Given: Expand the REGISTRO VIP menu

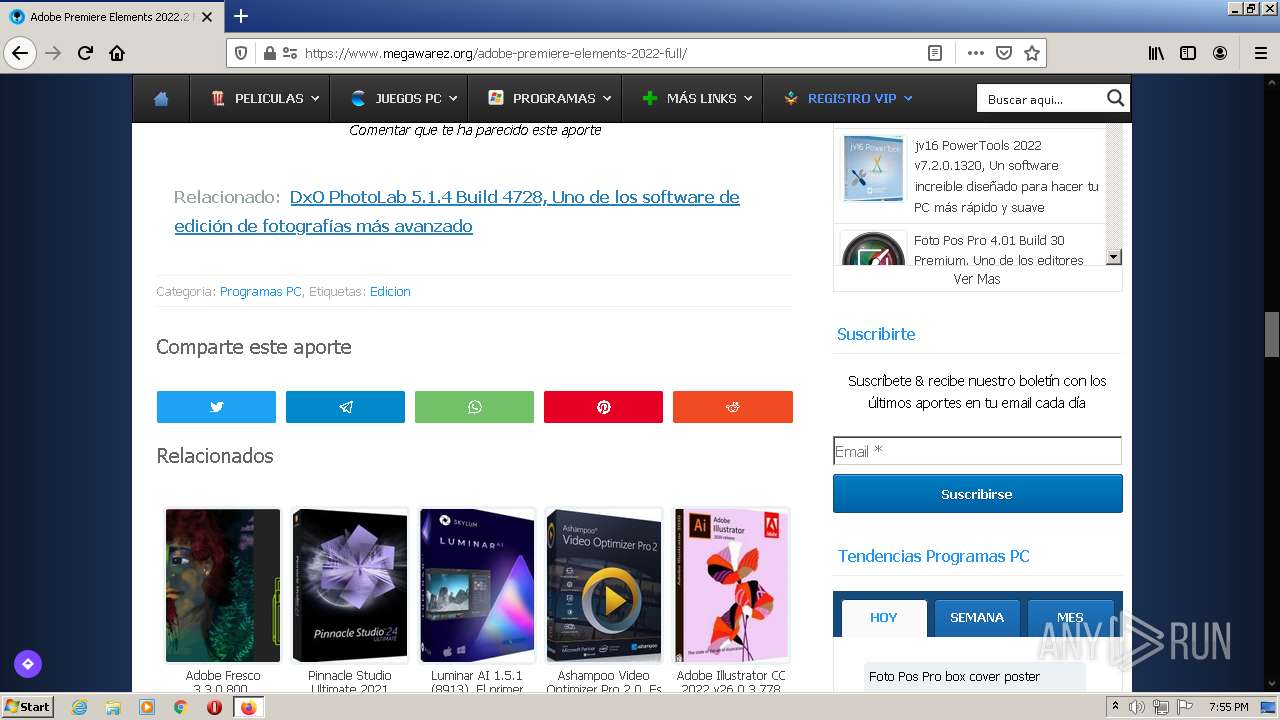Looking at the screenshot, I should tap(848, 99).
